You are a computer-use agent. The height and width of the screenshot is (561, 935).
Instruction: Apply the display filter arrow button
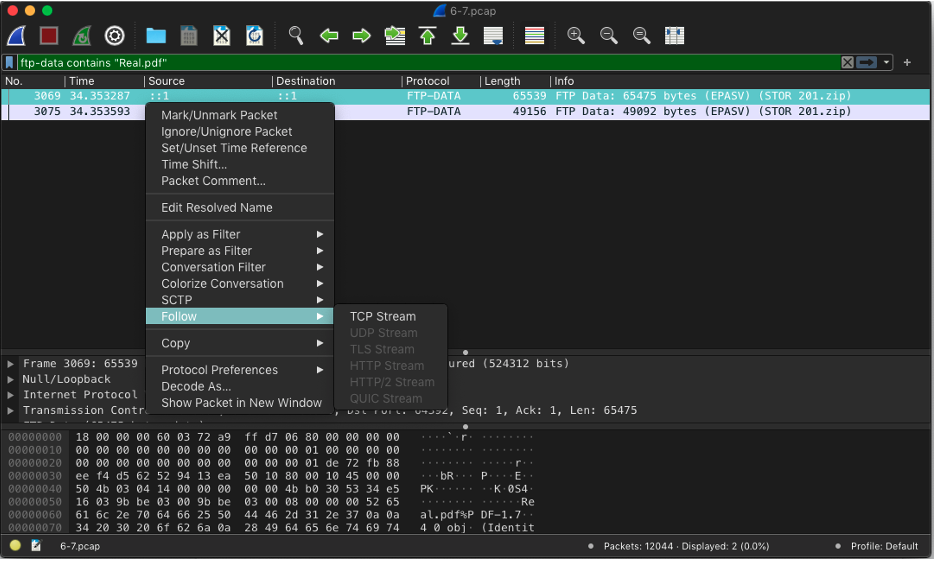click(866, 63)
